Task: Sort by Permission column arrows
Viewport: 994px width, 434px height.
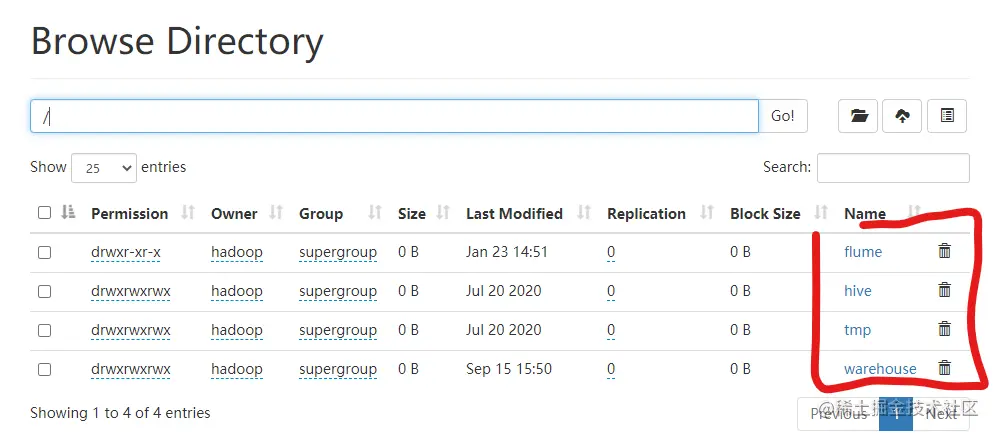Action: tap(188, 213)
